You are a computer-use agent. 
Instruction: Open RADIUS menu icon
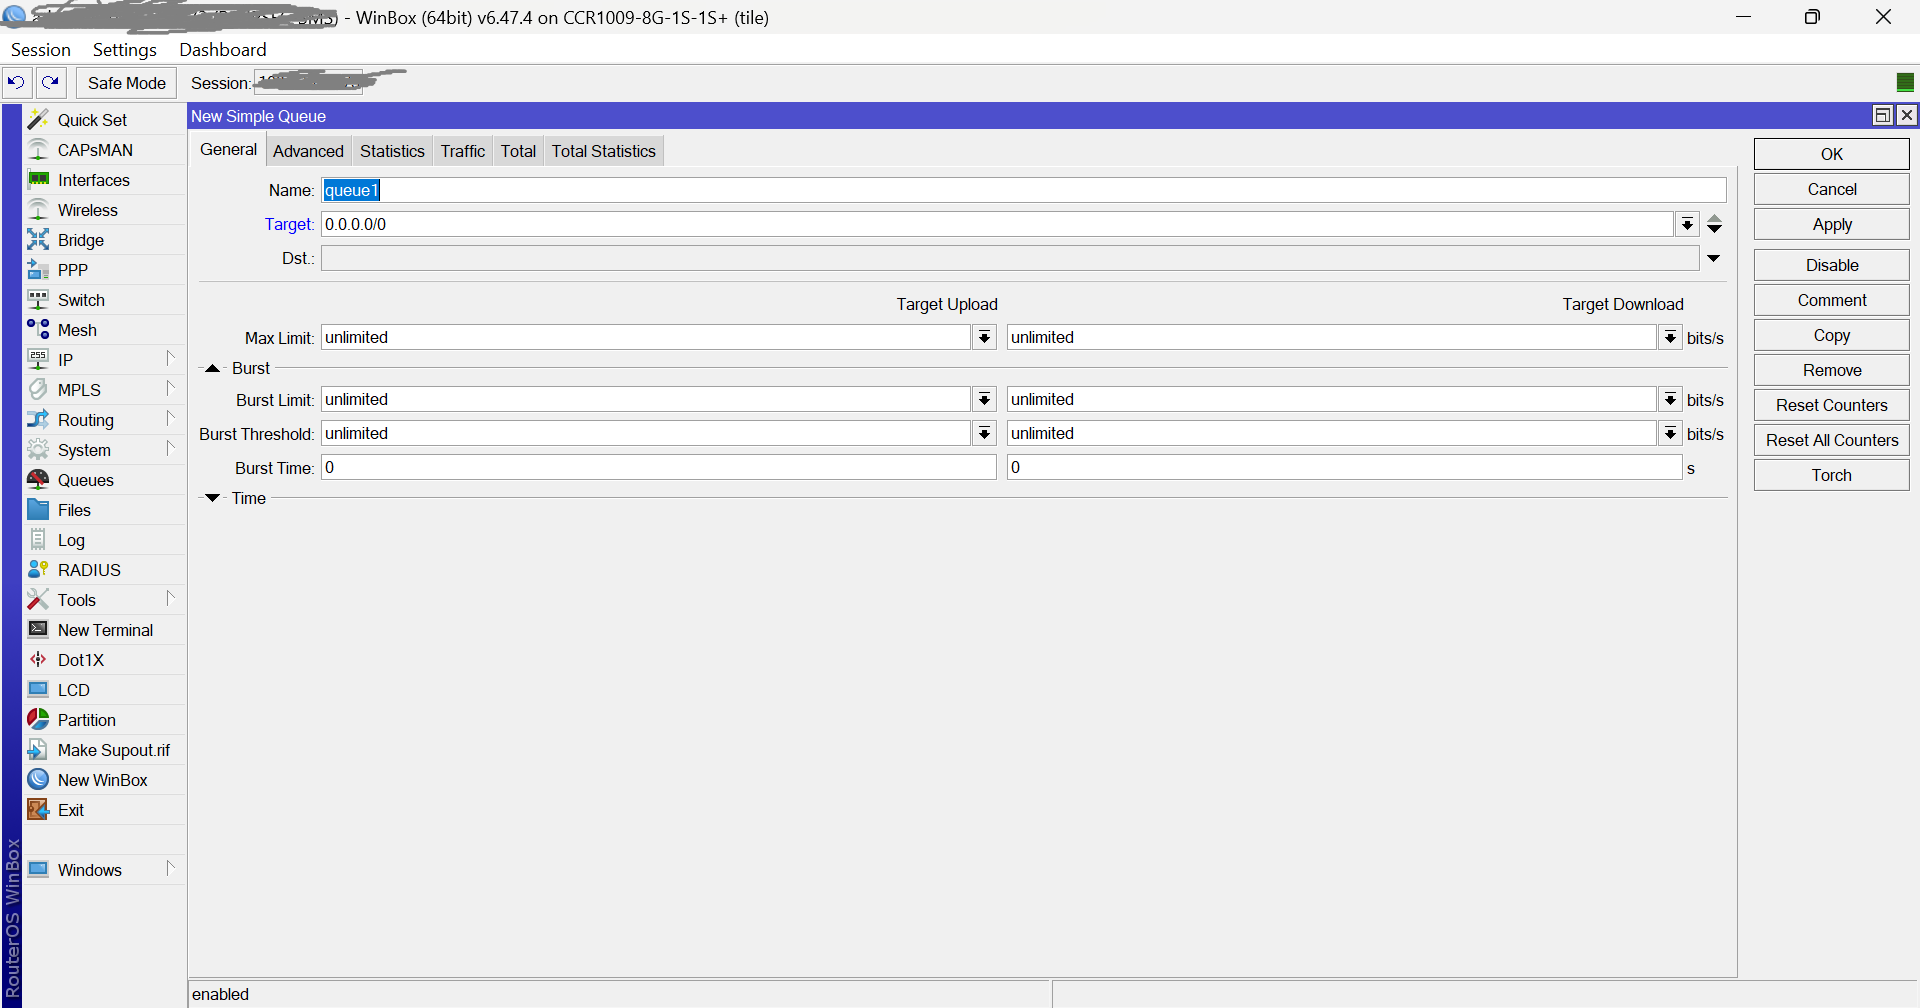[x=38, y=570]
